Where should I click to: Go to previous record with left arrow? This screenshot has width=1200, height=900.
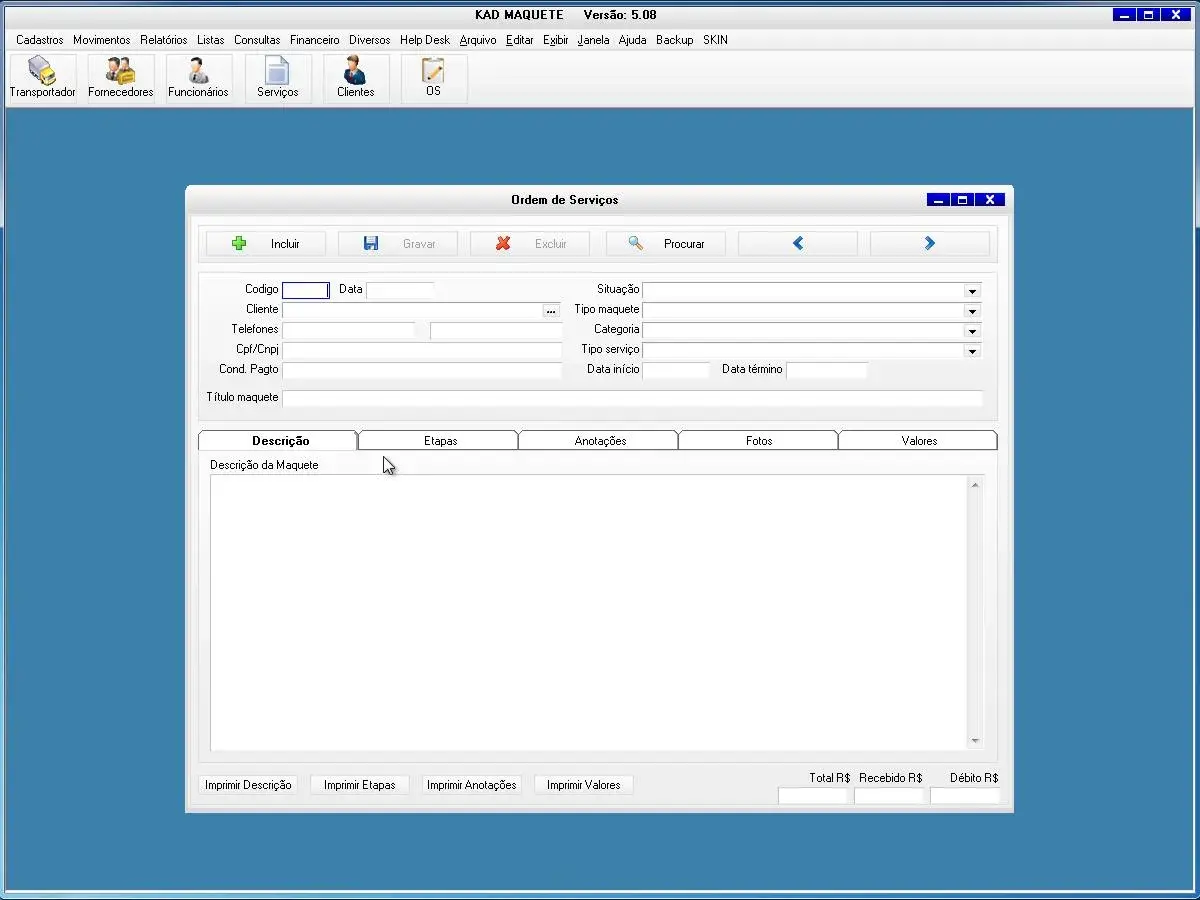coord(798,243)
